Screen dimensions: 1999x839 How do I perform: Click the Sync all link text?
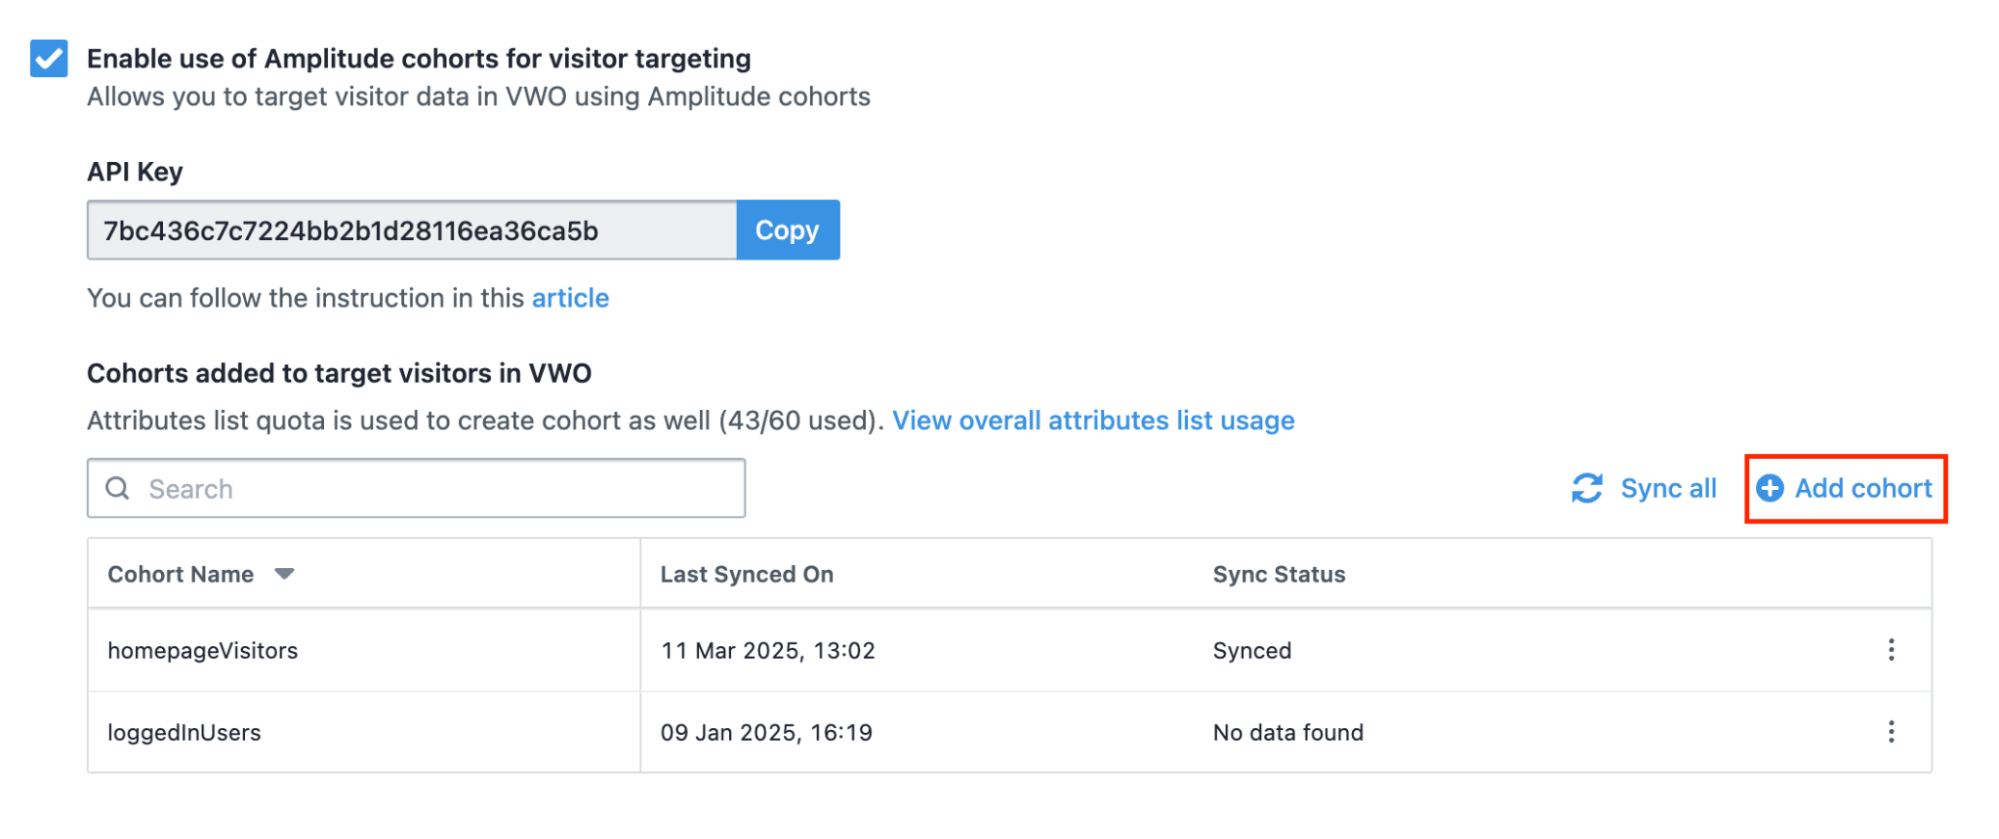coord(1668,488)
